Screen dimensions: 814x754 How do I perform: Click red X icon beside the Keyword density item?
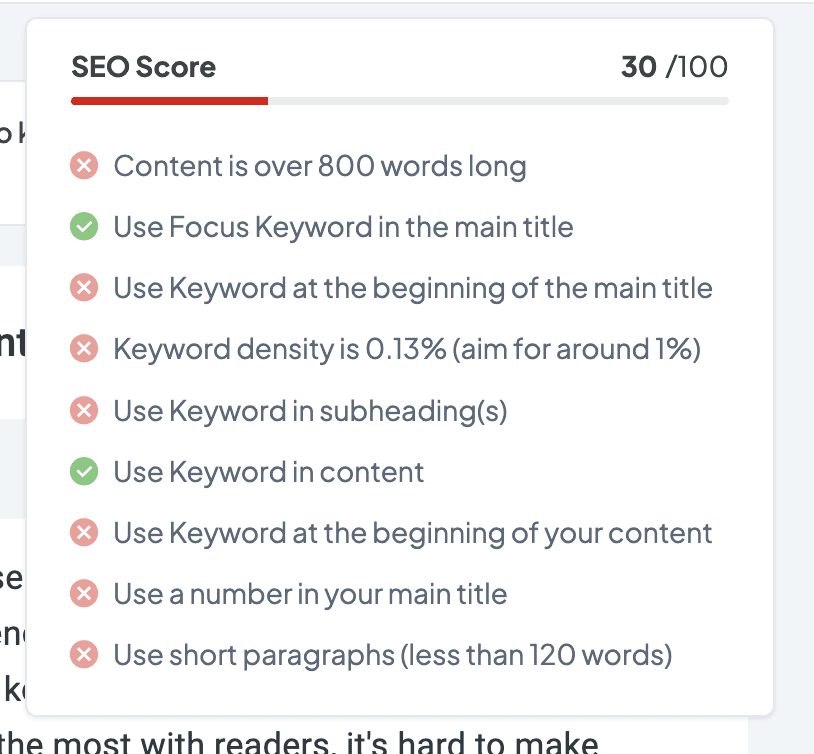[84, 350]
